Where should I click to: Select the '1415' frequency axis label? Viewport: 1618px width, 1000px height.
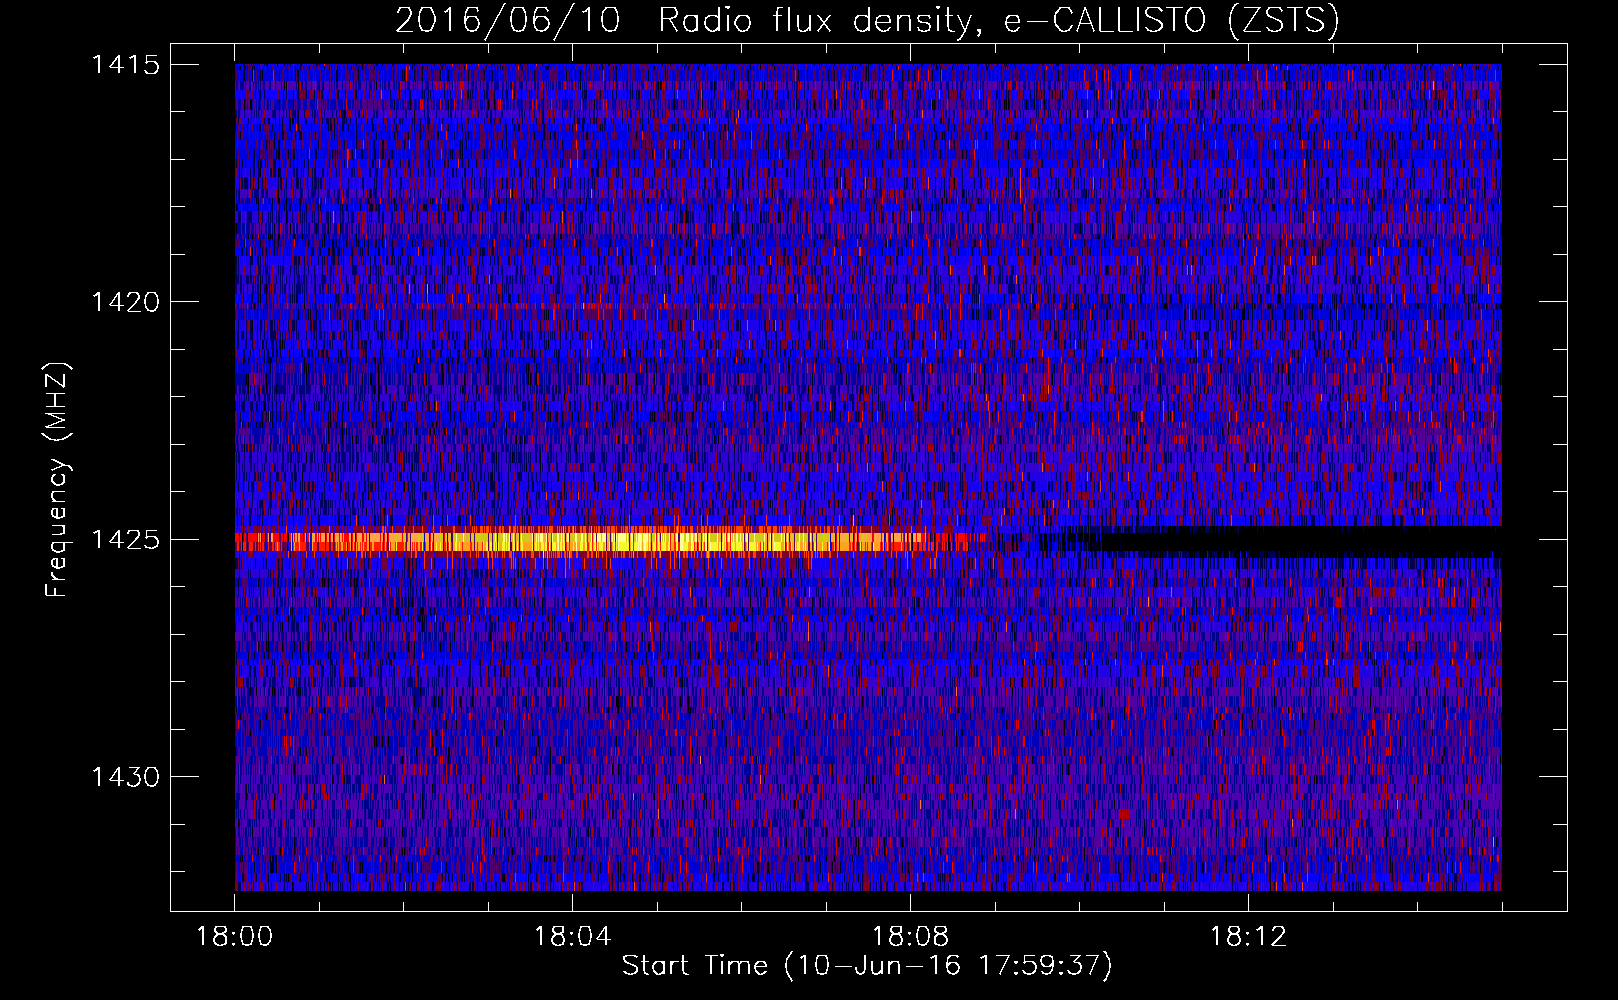(125, 65)
